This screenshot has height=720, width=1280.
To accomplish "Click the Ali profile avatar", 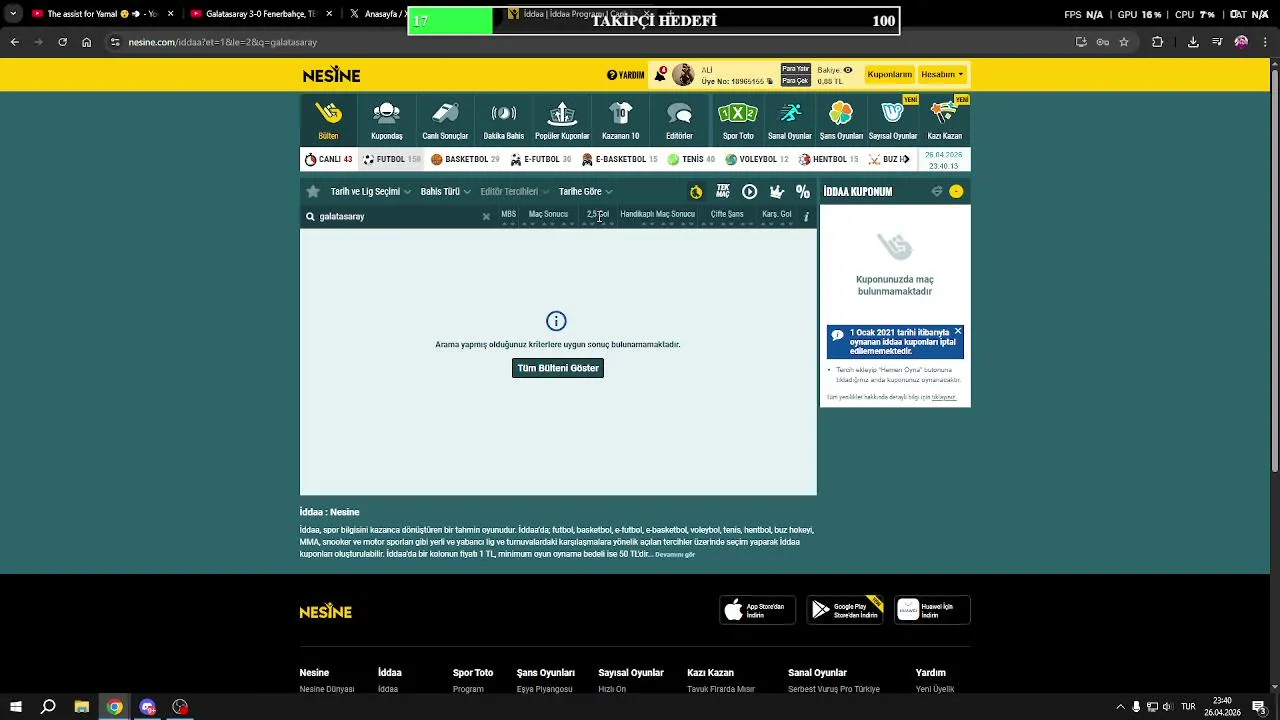I will (683, 75).
